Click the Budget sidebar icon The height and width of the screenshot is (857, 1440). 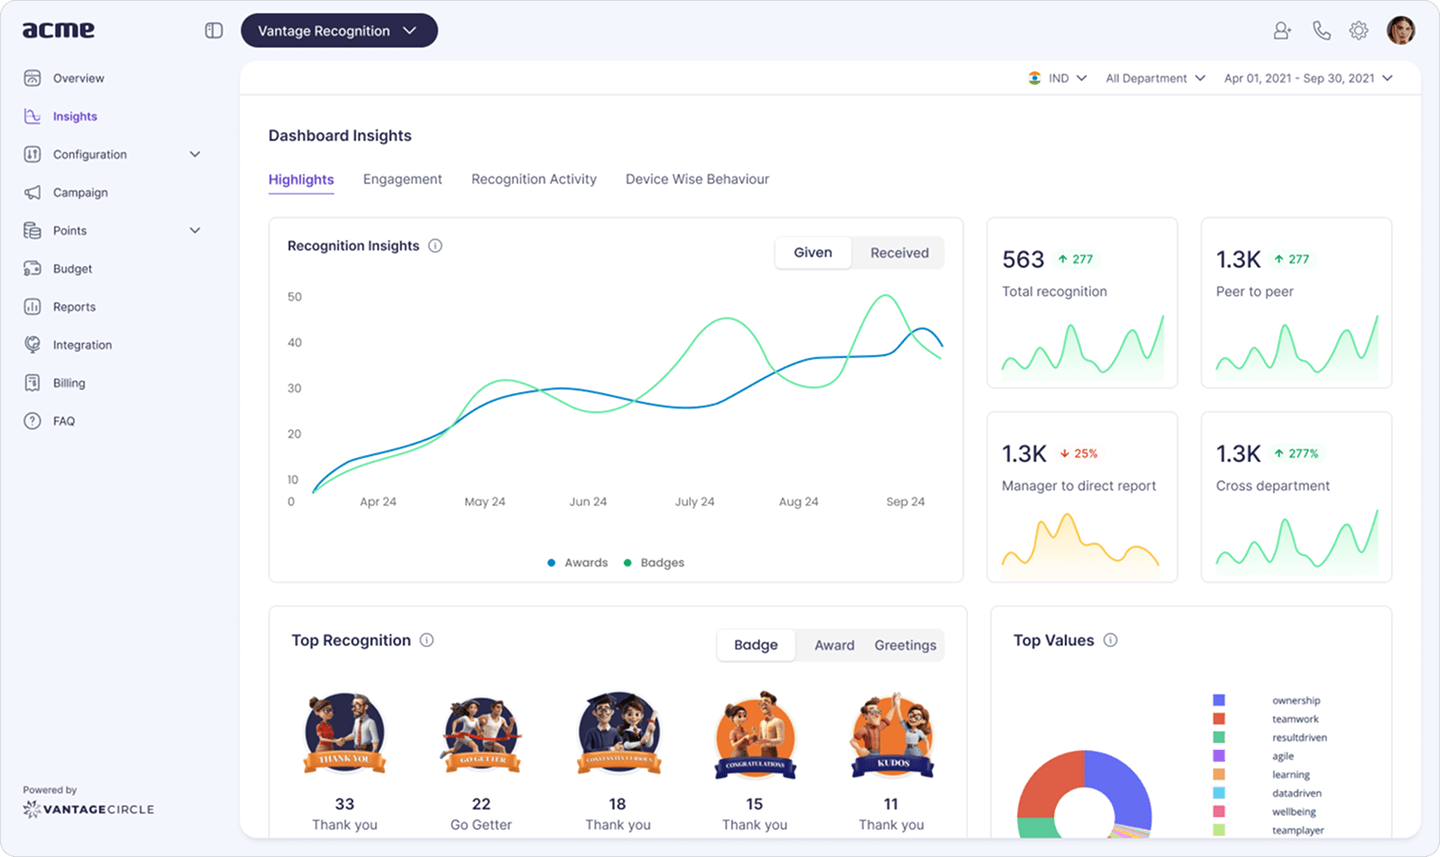point(31,268)
